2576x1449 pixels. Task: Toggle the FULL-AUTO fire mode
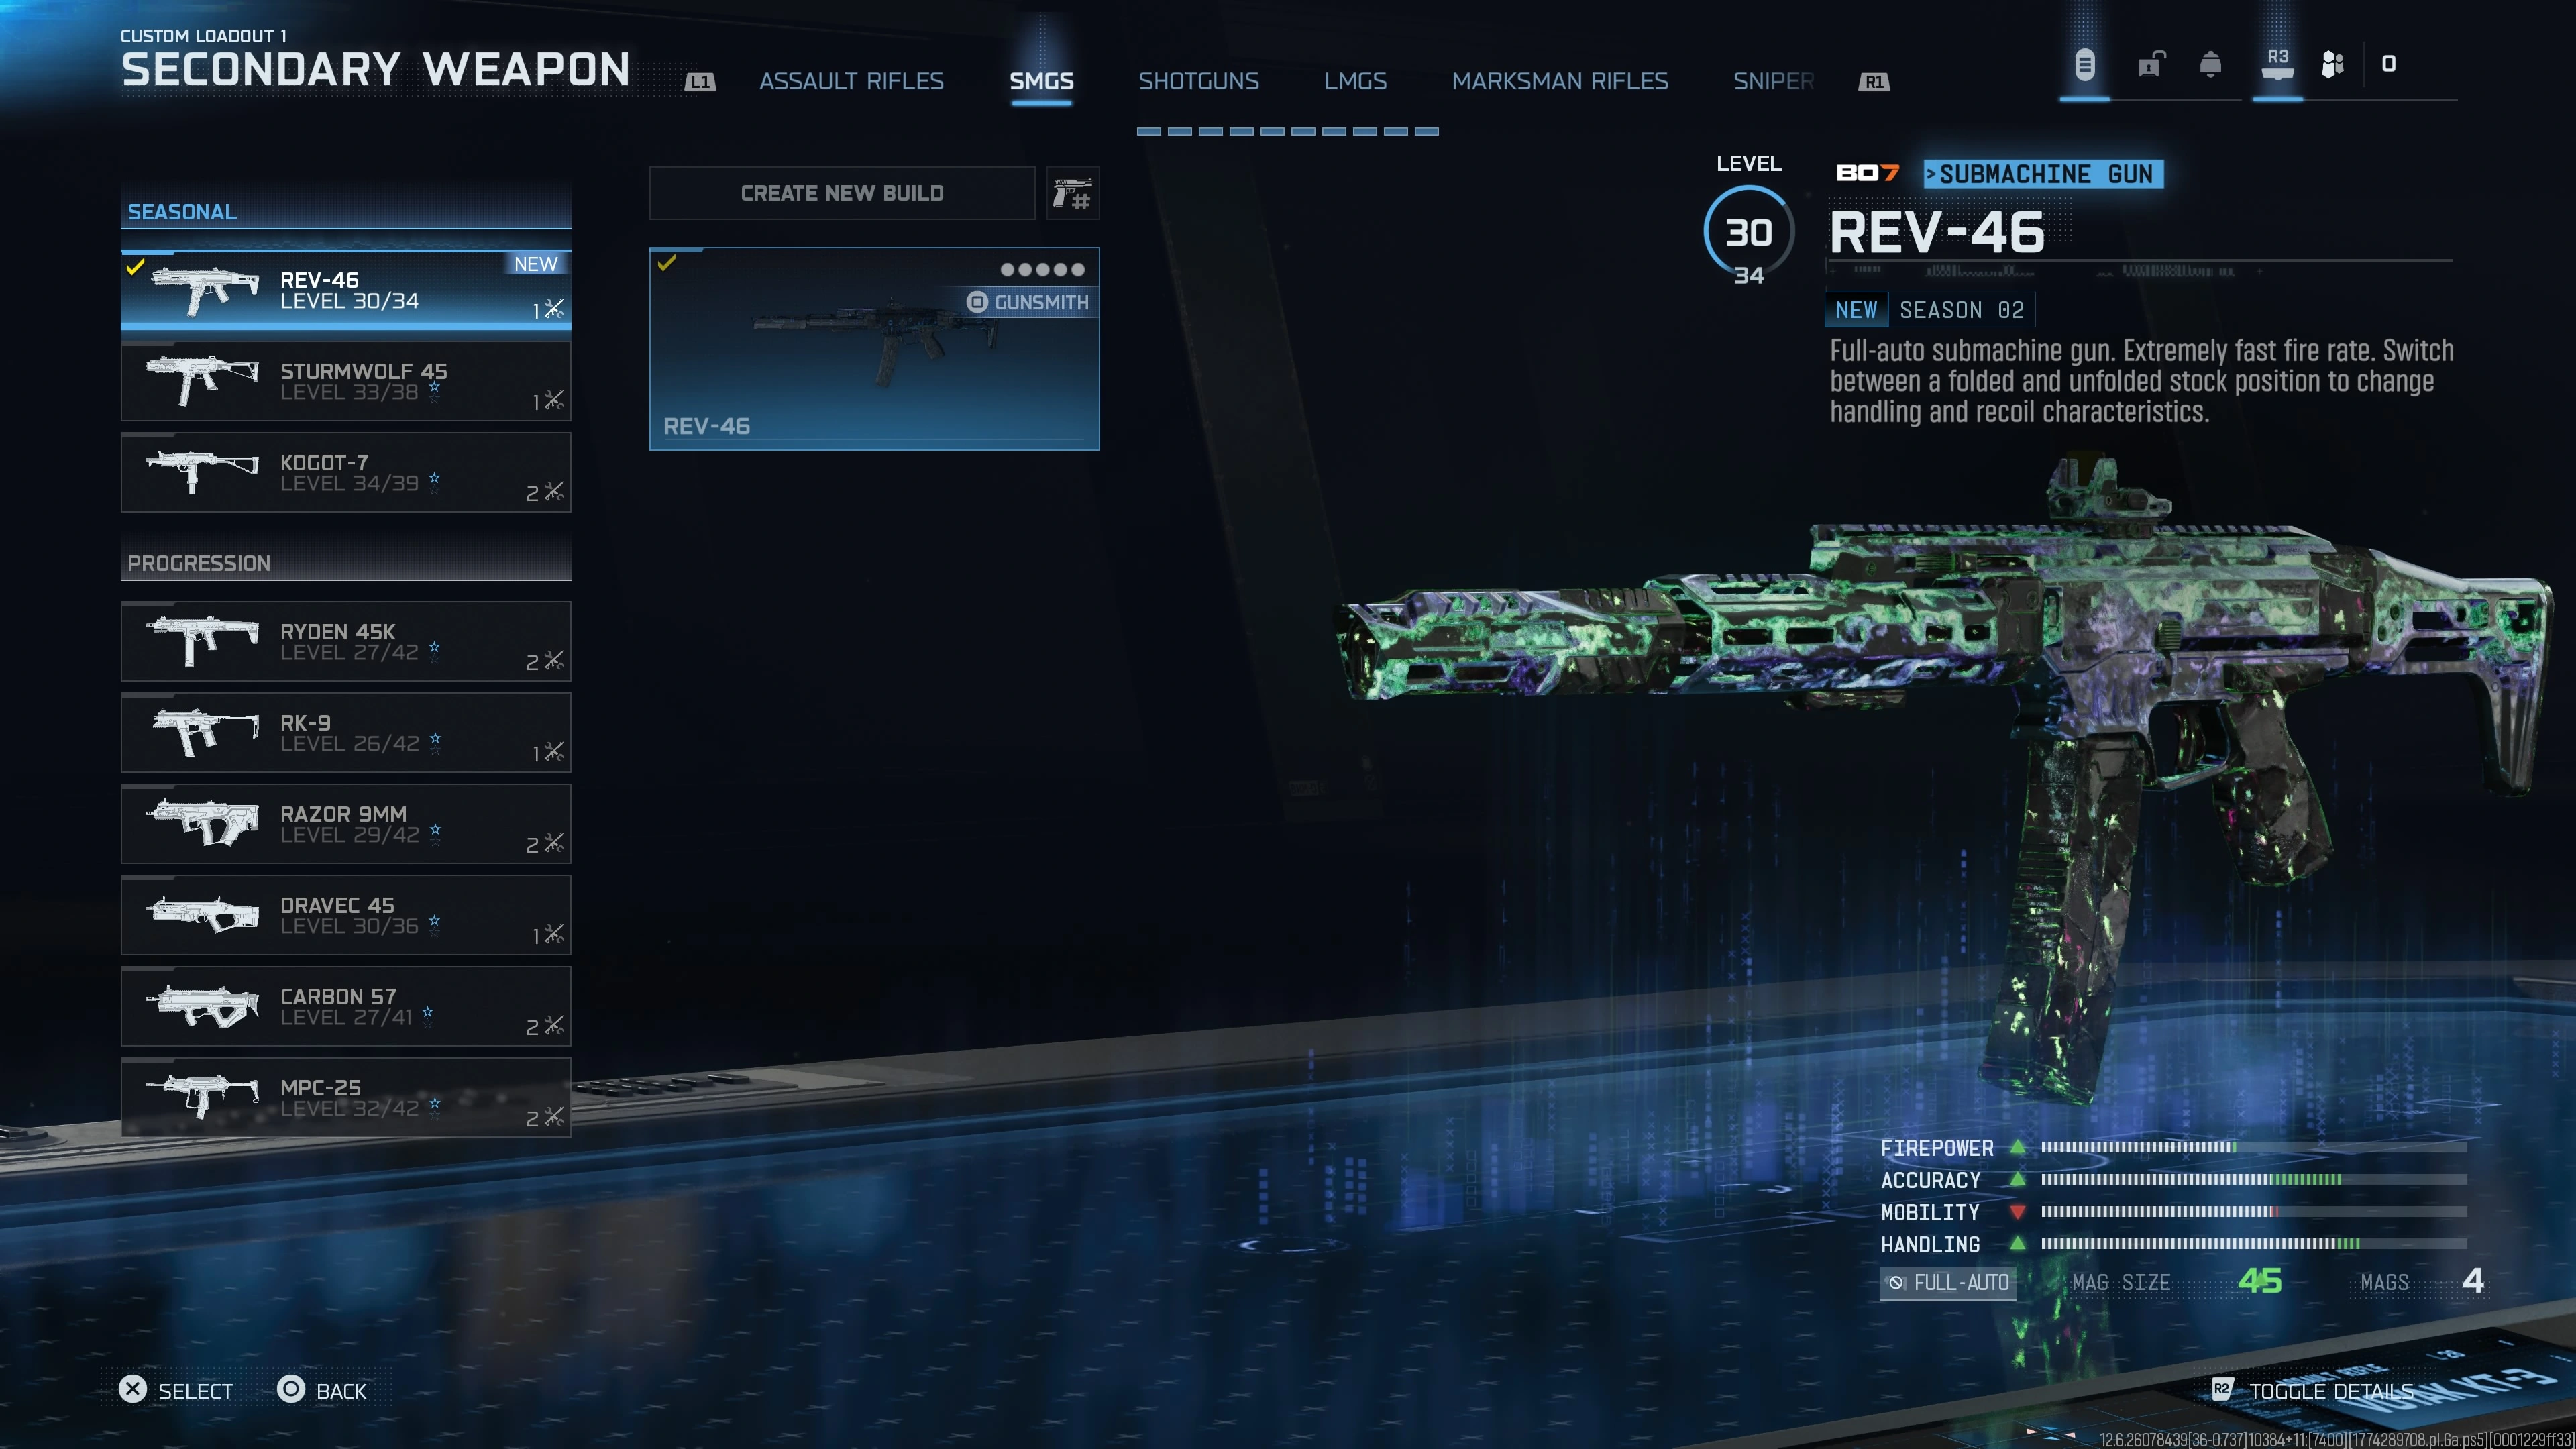[1947, 1282]
